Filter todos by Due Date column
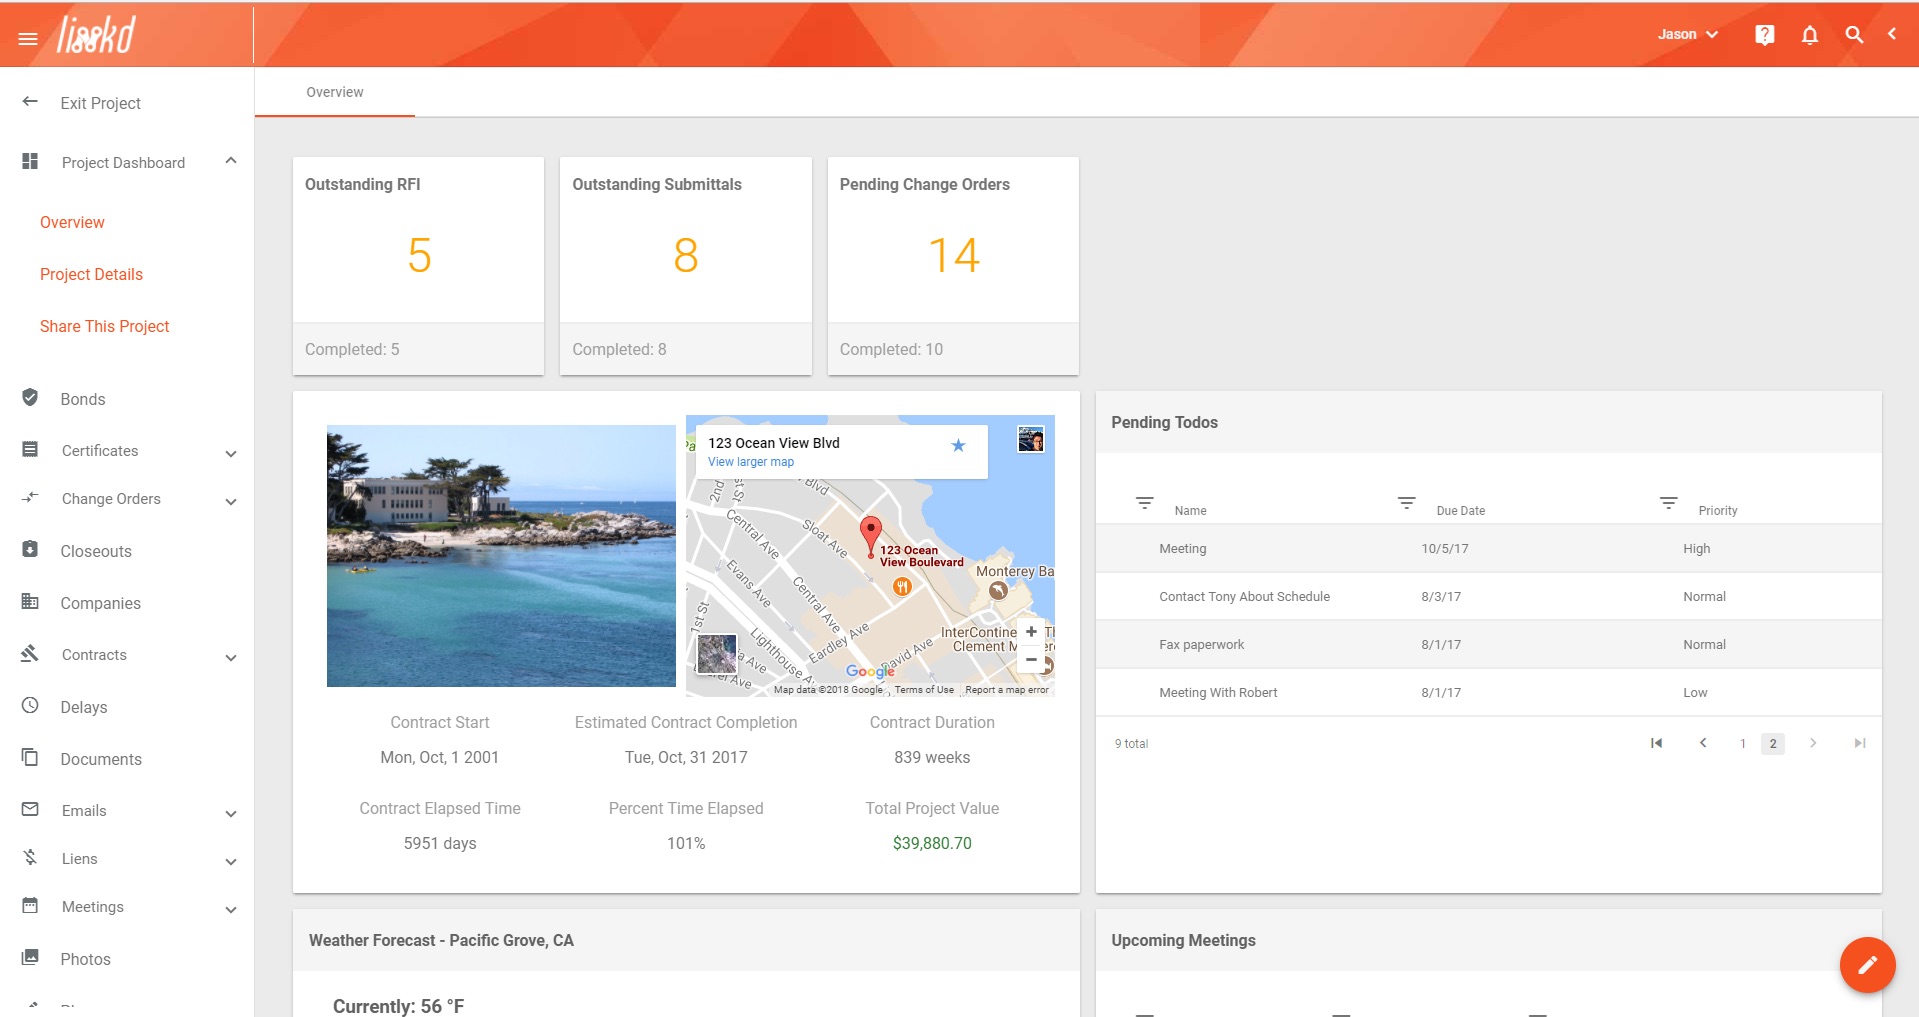Screen dimensions: 1919x1017 point(1407,503)
